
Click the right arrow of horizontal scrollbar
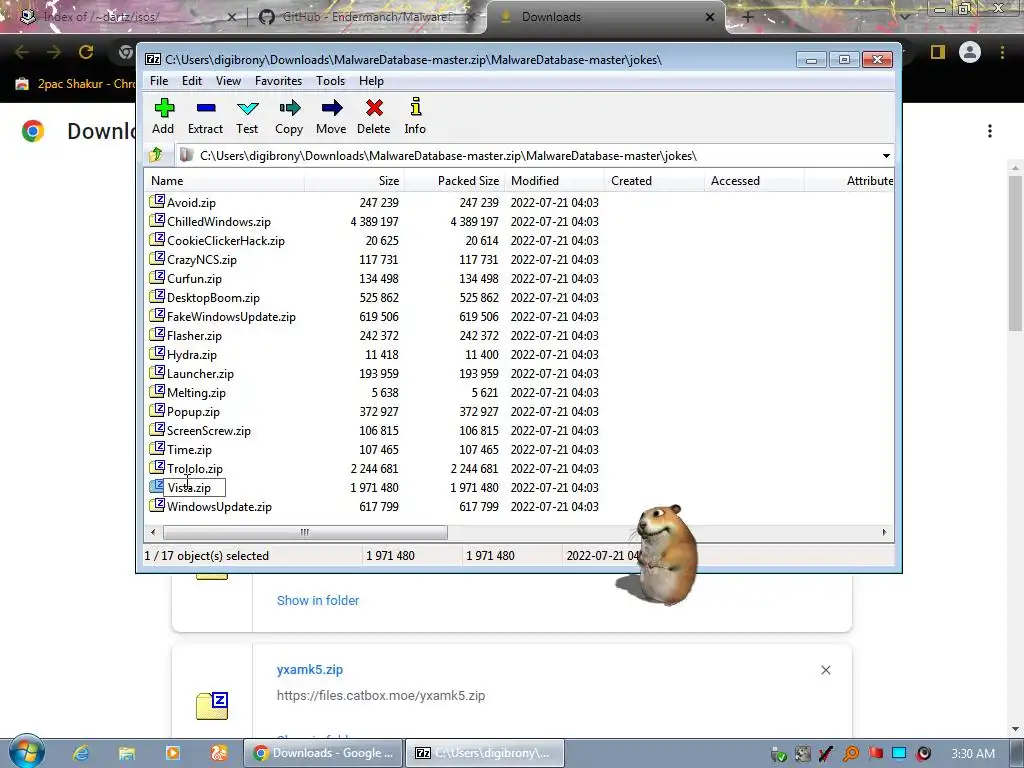pyautogui.click(x=884, y=532)
